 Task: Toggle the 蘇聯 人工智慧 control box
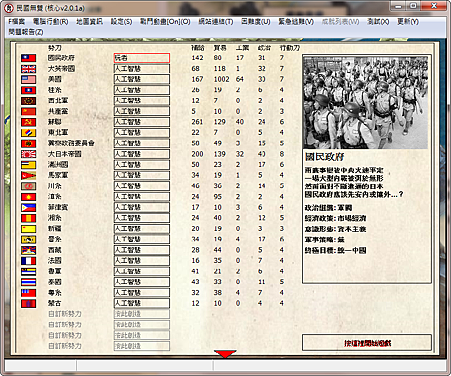pos(142,122)
